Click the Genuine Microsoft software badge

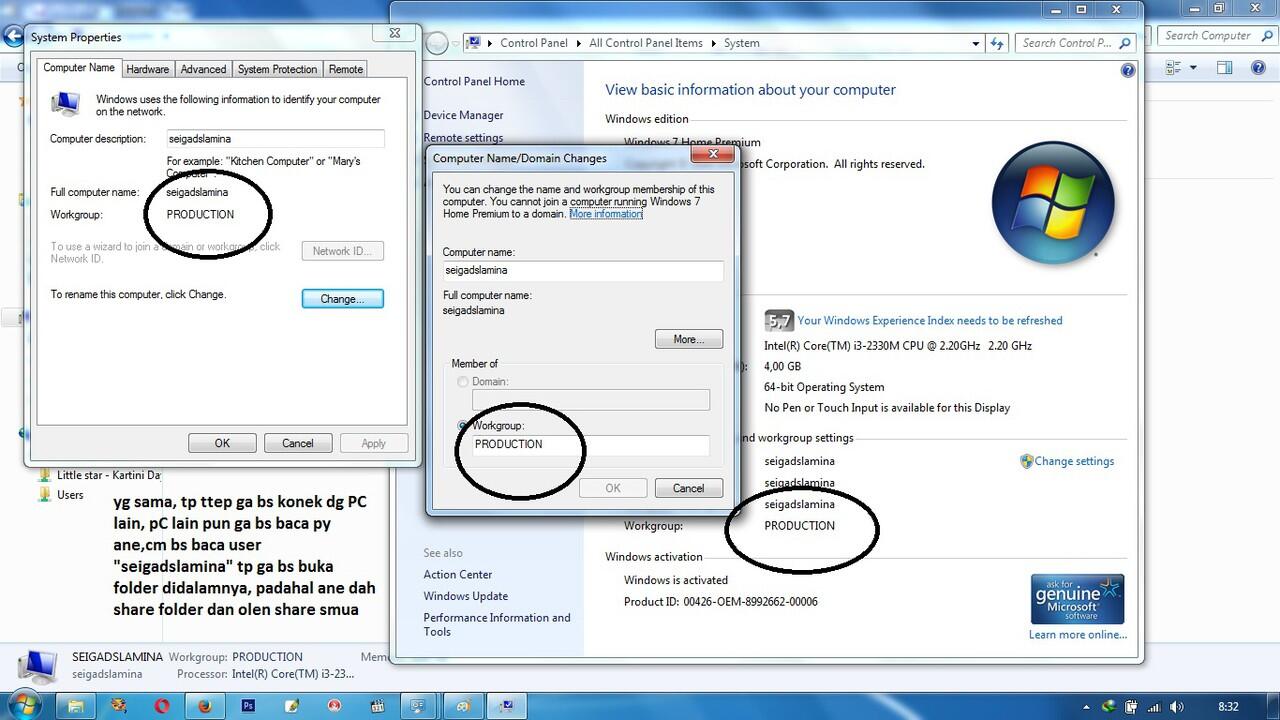click(x=1077, y=599)
